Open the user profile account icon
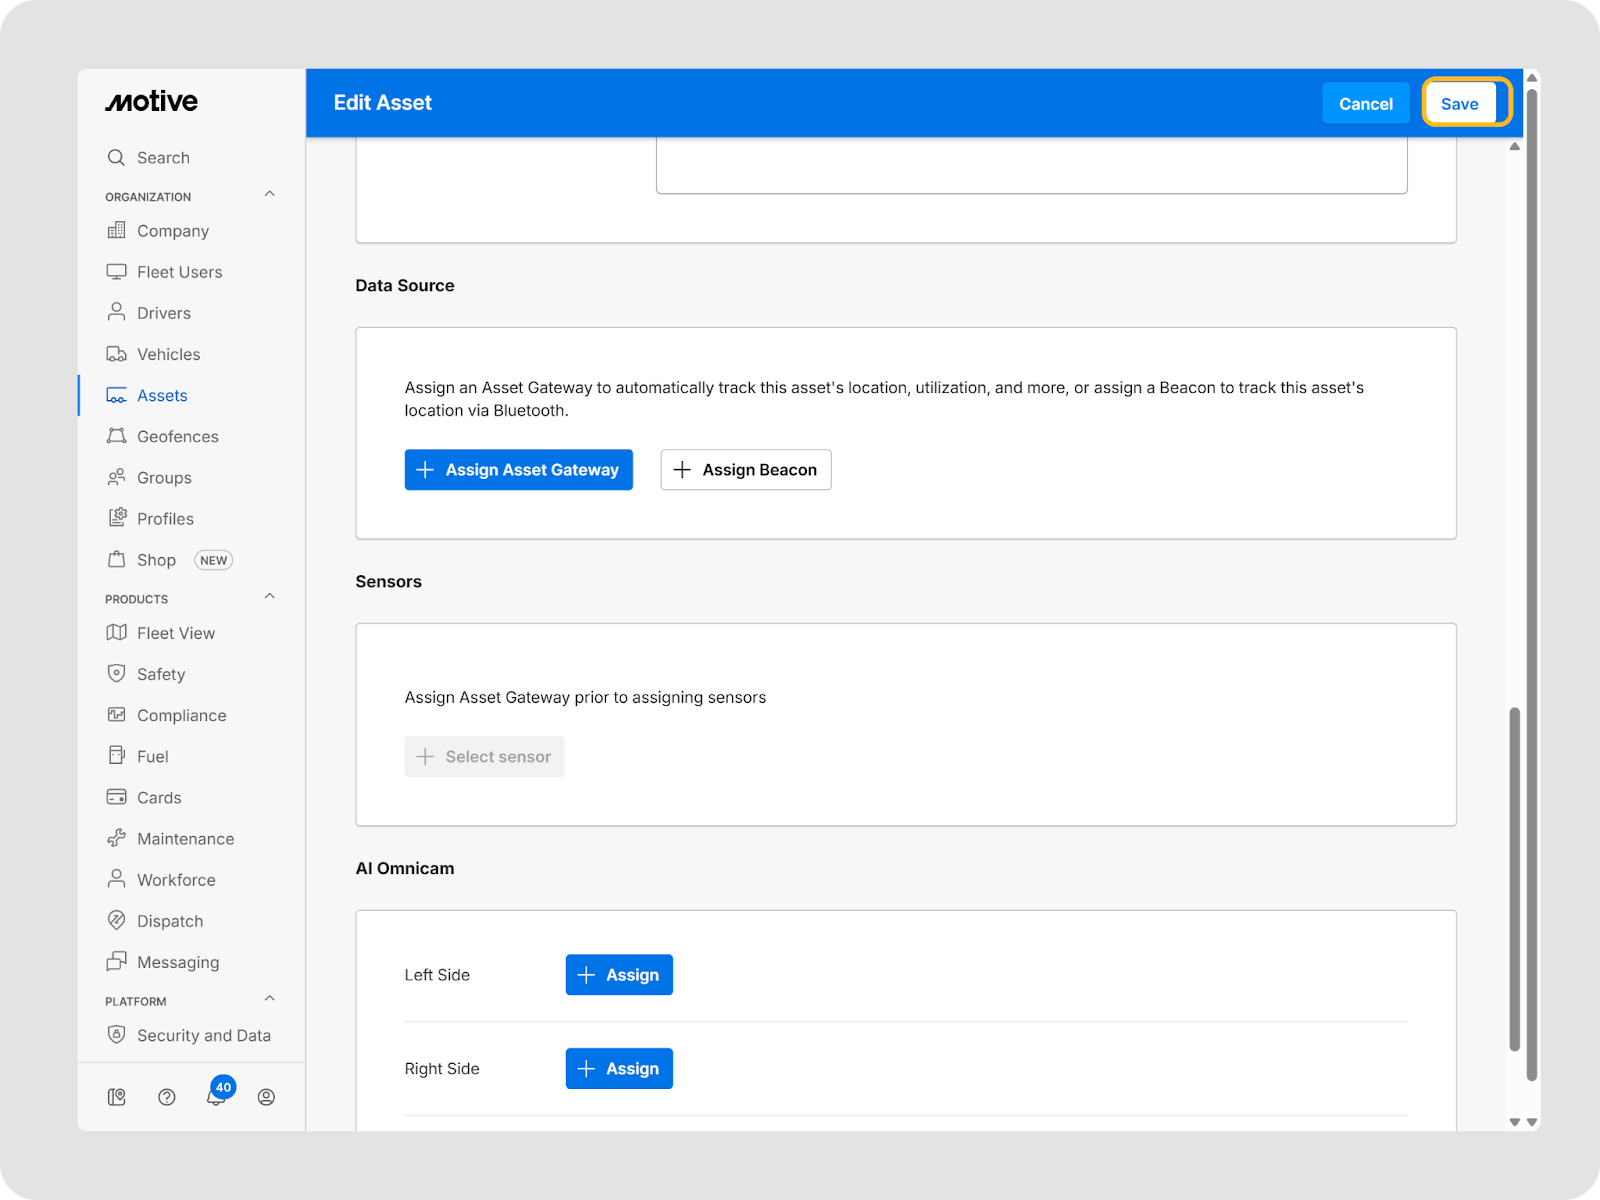Viewport: 1600px width, 1200px height. coord(266,1097)
